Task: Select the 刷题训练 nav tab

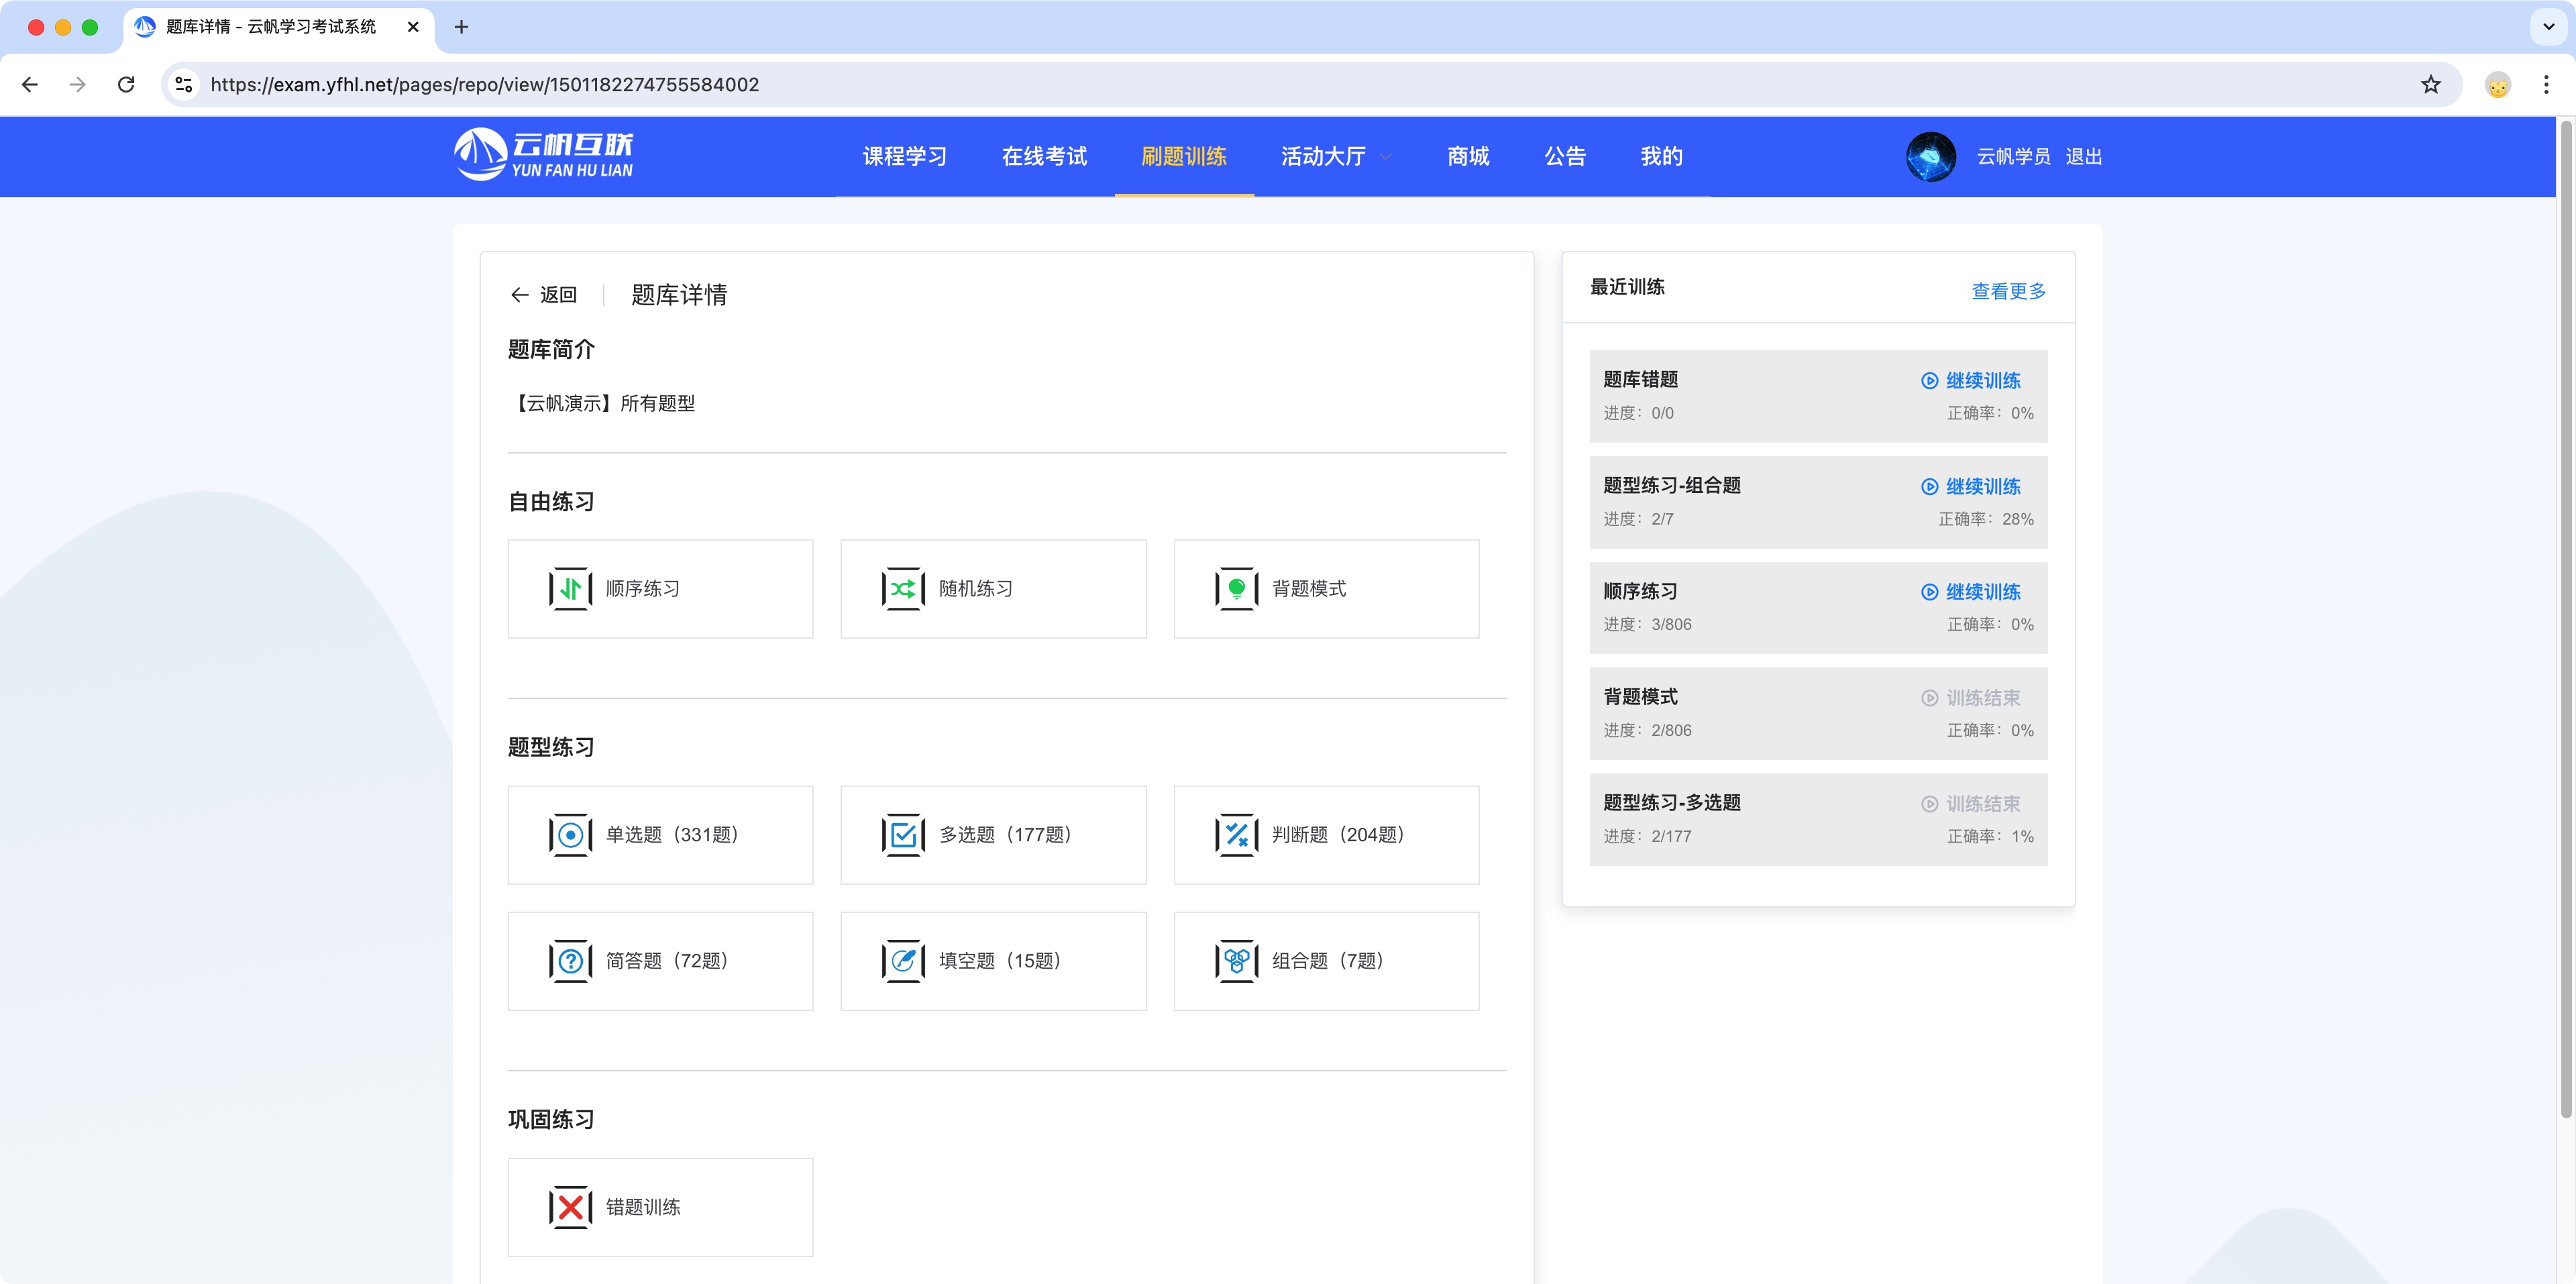Action: 1183,156
